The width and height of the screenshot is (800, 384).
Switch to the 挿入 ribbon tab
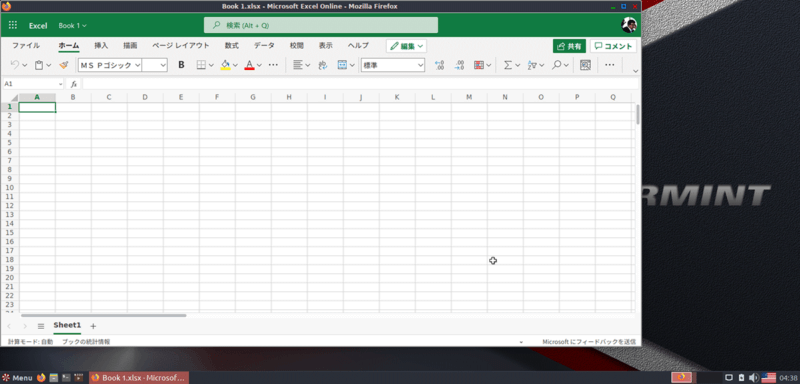(101, 45)
